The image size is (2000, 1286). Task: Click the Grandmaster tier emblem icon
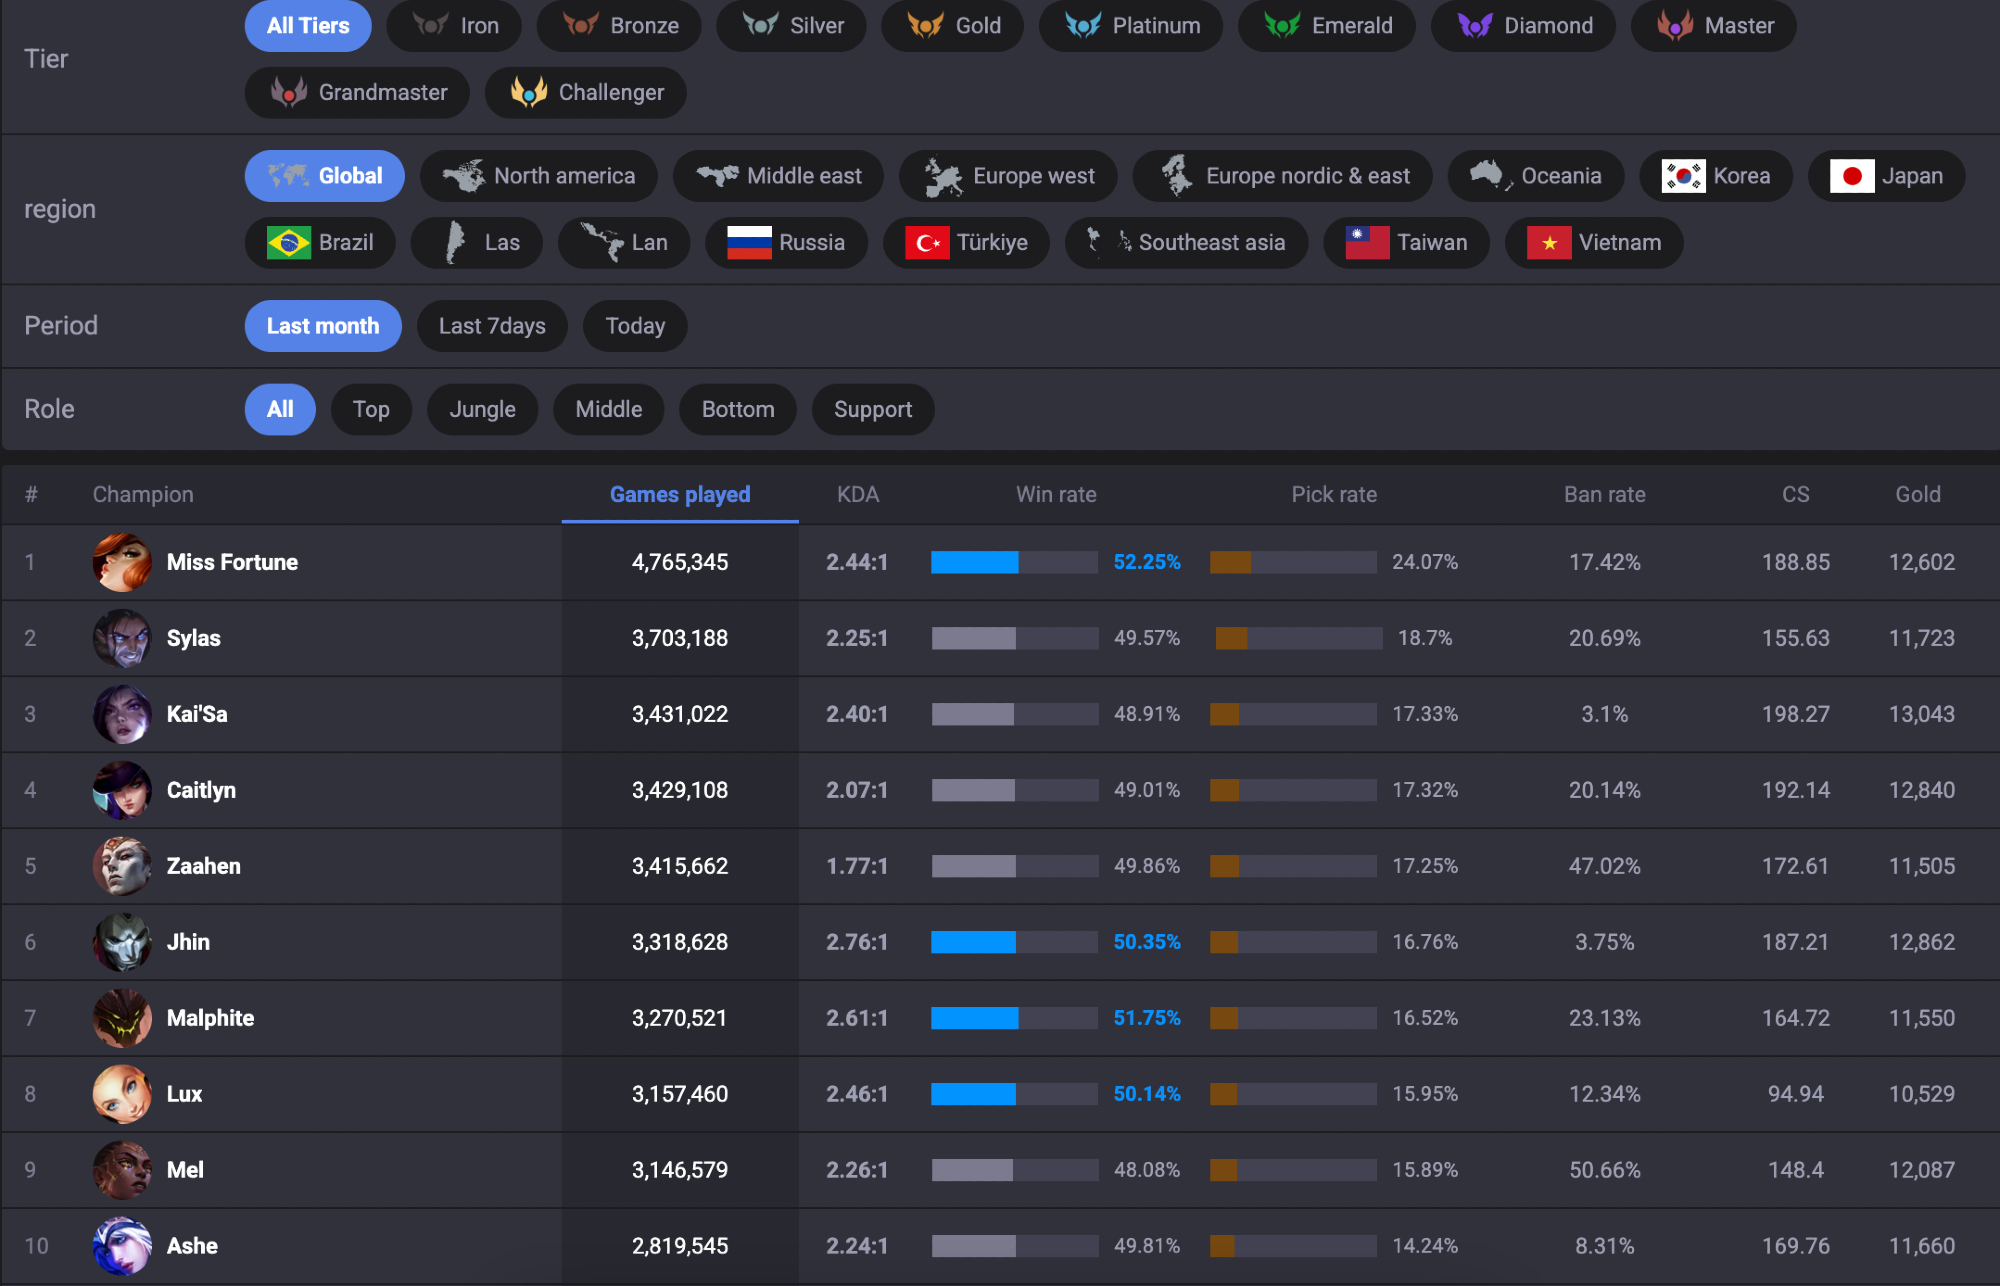click(288, 92)
